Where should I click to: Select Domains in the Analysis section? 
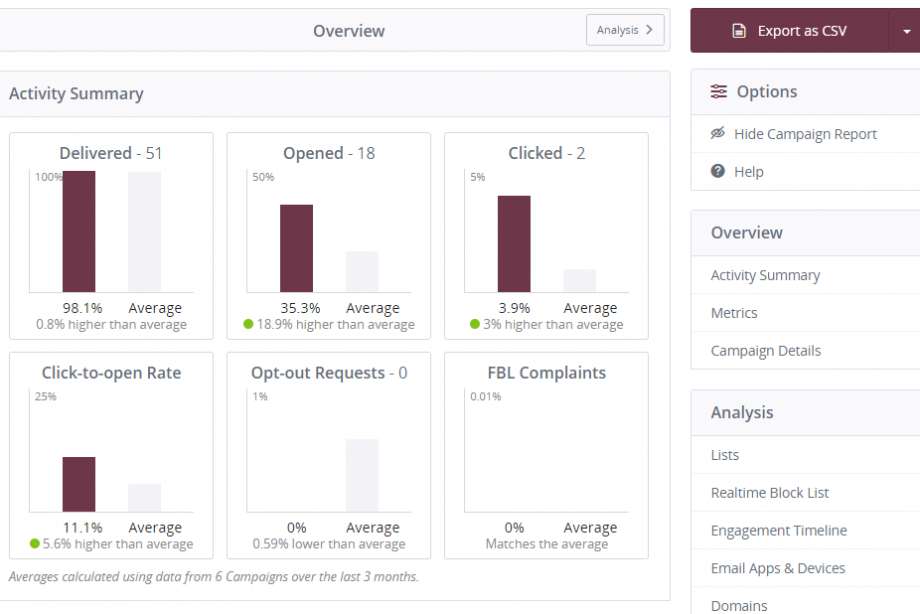739,604
